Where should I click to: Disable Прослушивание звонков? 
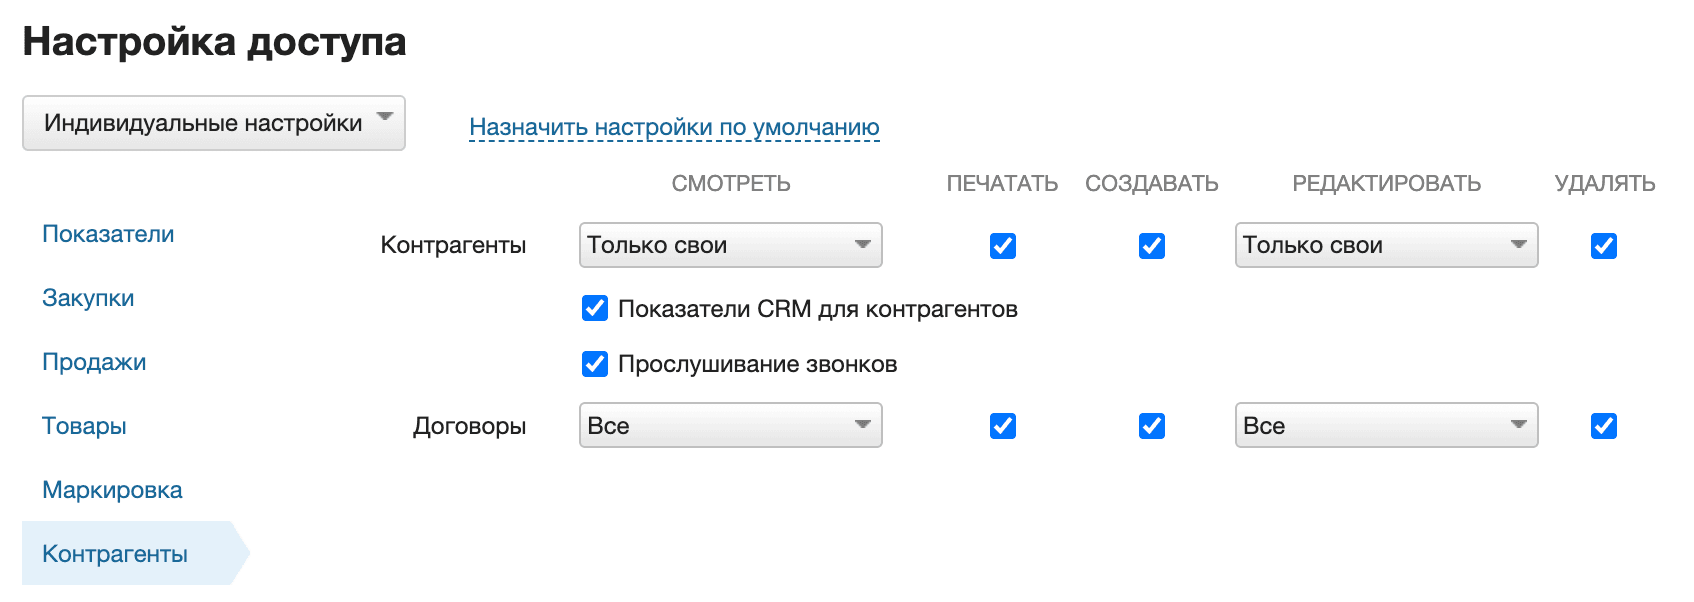point(594,364)
